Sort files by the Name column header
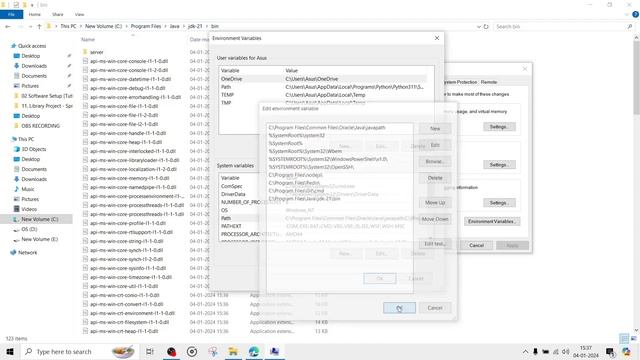The width and height of the screenshot is (640, 360). pyautogui.click(x=88, y=40)
